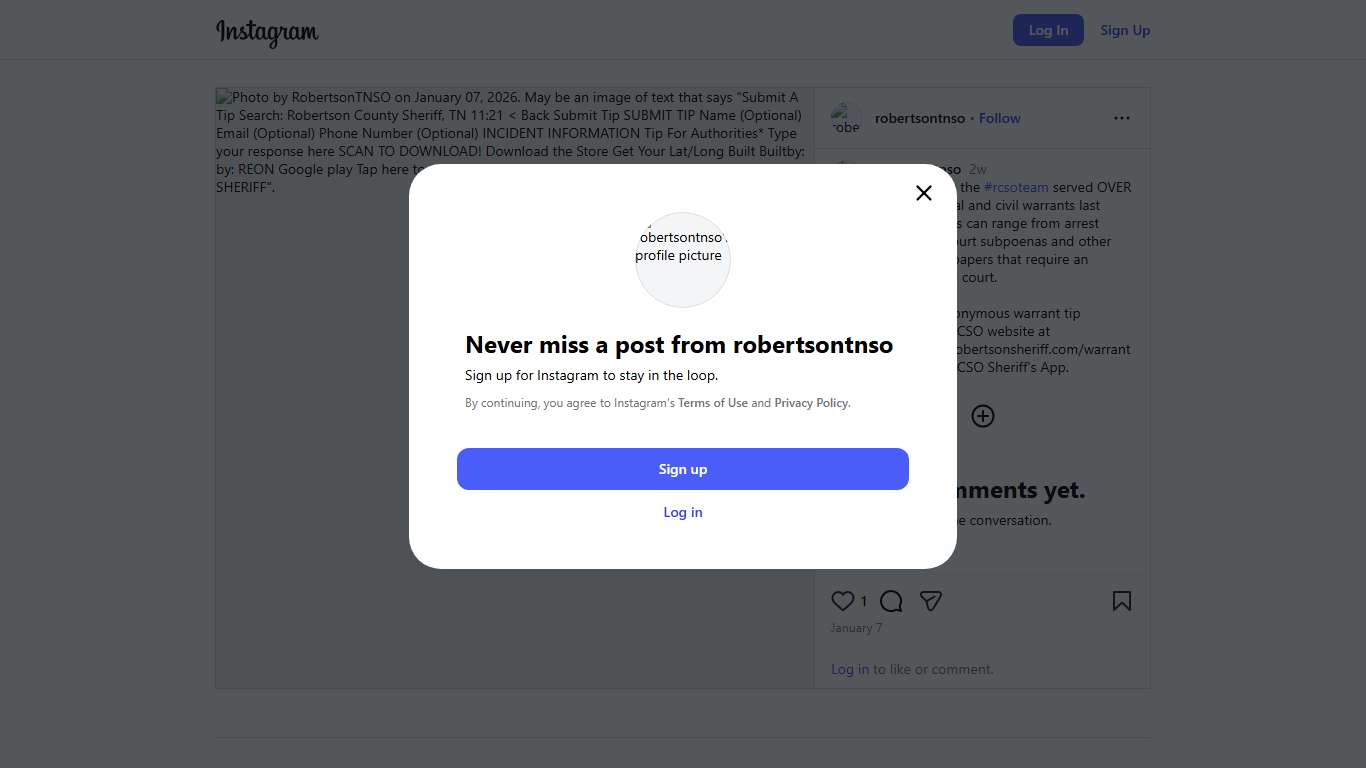Click profile picture in the modal
1366x768 pixels.
(683, 259)
